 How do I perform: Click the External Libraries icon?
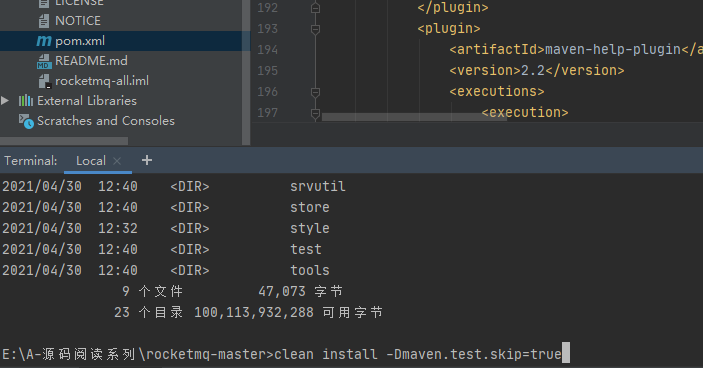(26, 100)
